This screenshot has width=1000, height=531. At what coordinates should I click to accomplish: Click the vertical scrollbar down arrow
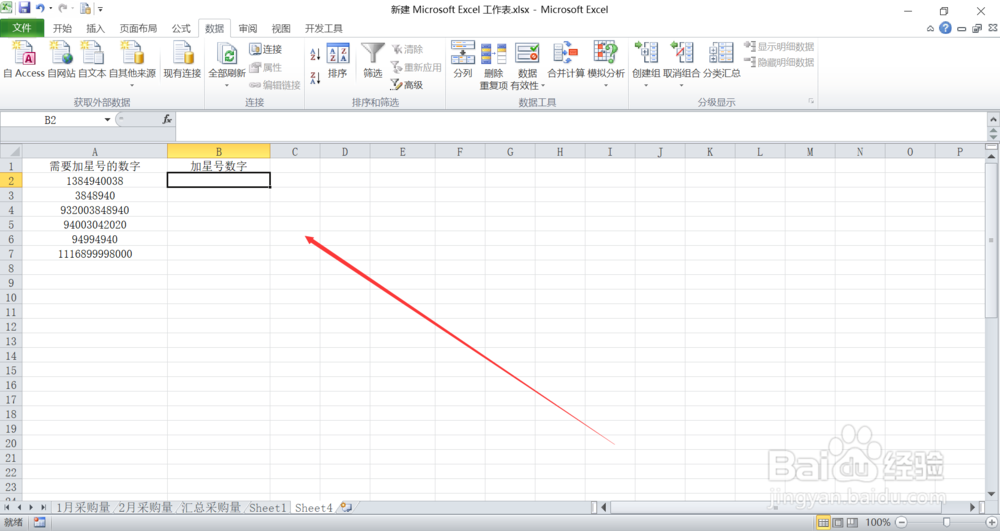pos(991,493)
